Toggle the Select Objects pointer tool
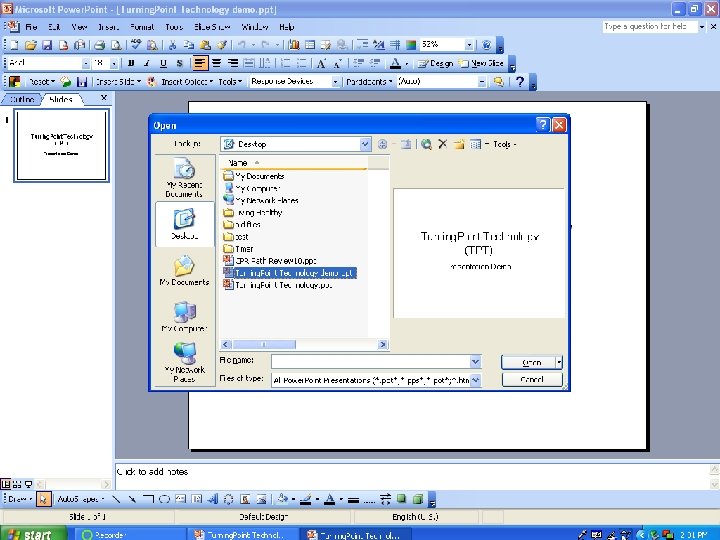720x540 pixels. tap(43, 499)
